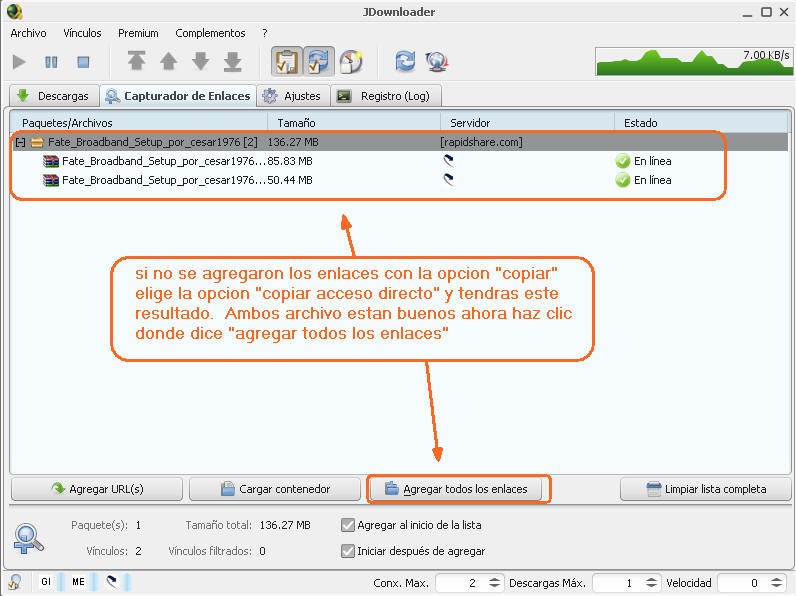The width and height of the screenshot is (796, 596).
Task: Click the globe update icon
Action: [x=437, y=61]
